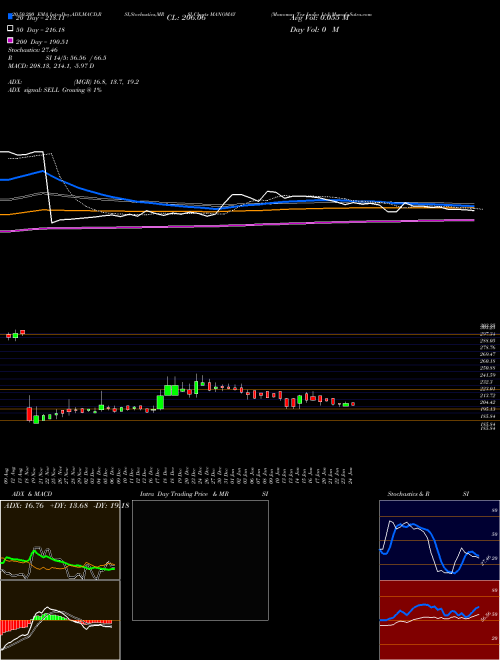Click the "Stochastics: 27.46" reading
This screenshot has height=660, width=500.
pyautogui.click(x=33, y=50)
